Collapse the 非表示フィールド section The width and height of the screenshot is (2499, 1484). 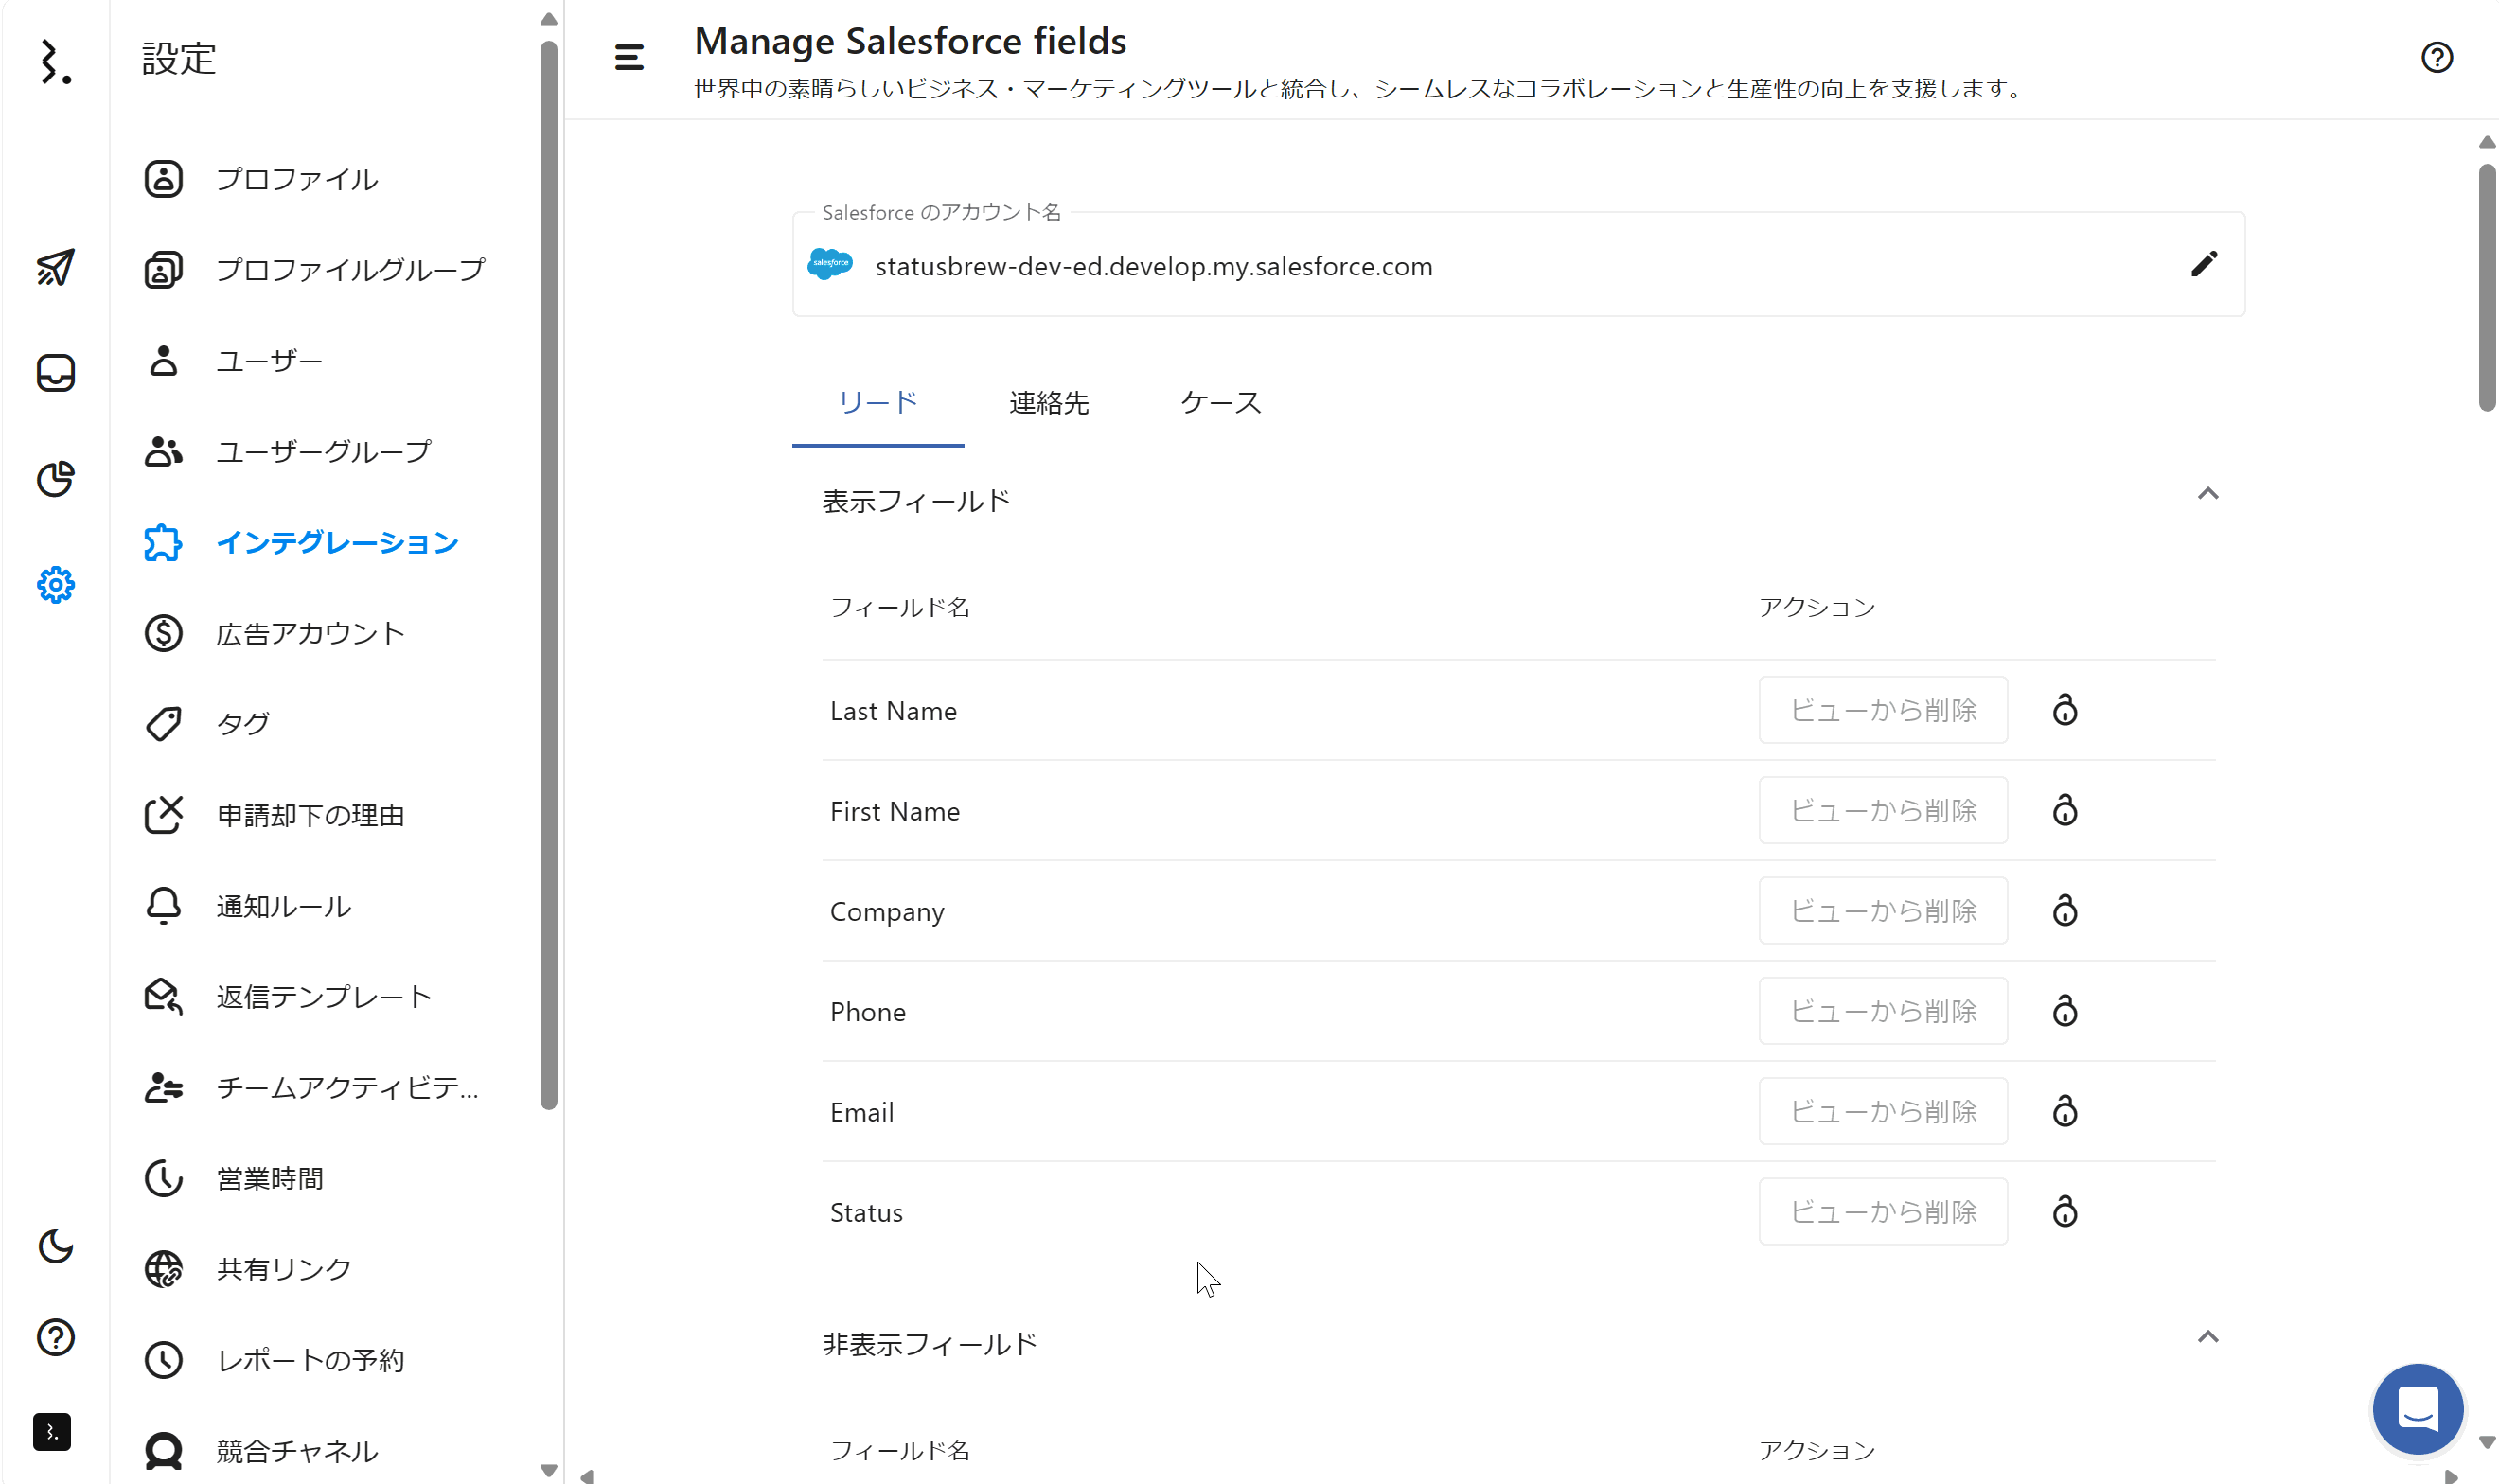point(2207,1337)
